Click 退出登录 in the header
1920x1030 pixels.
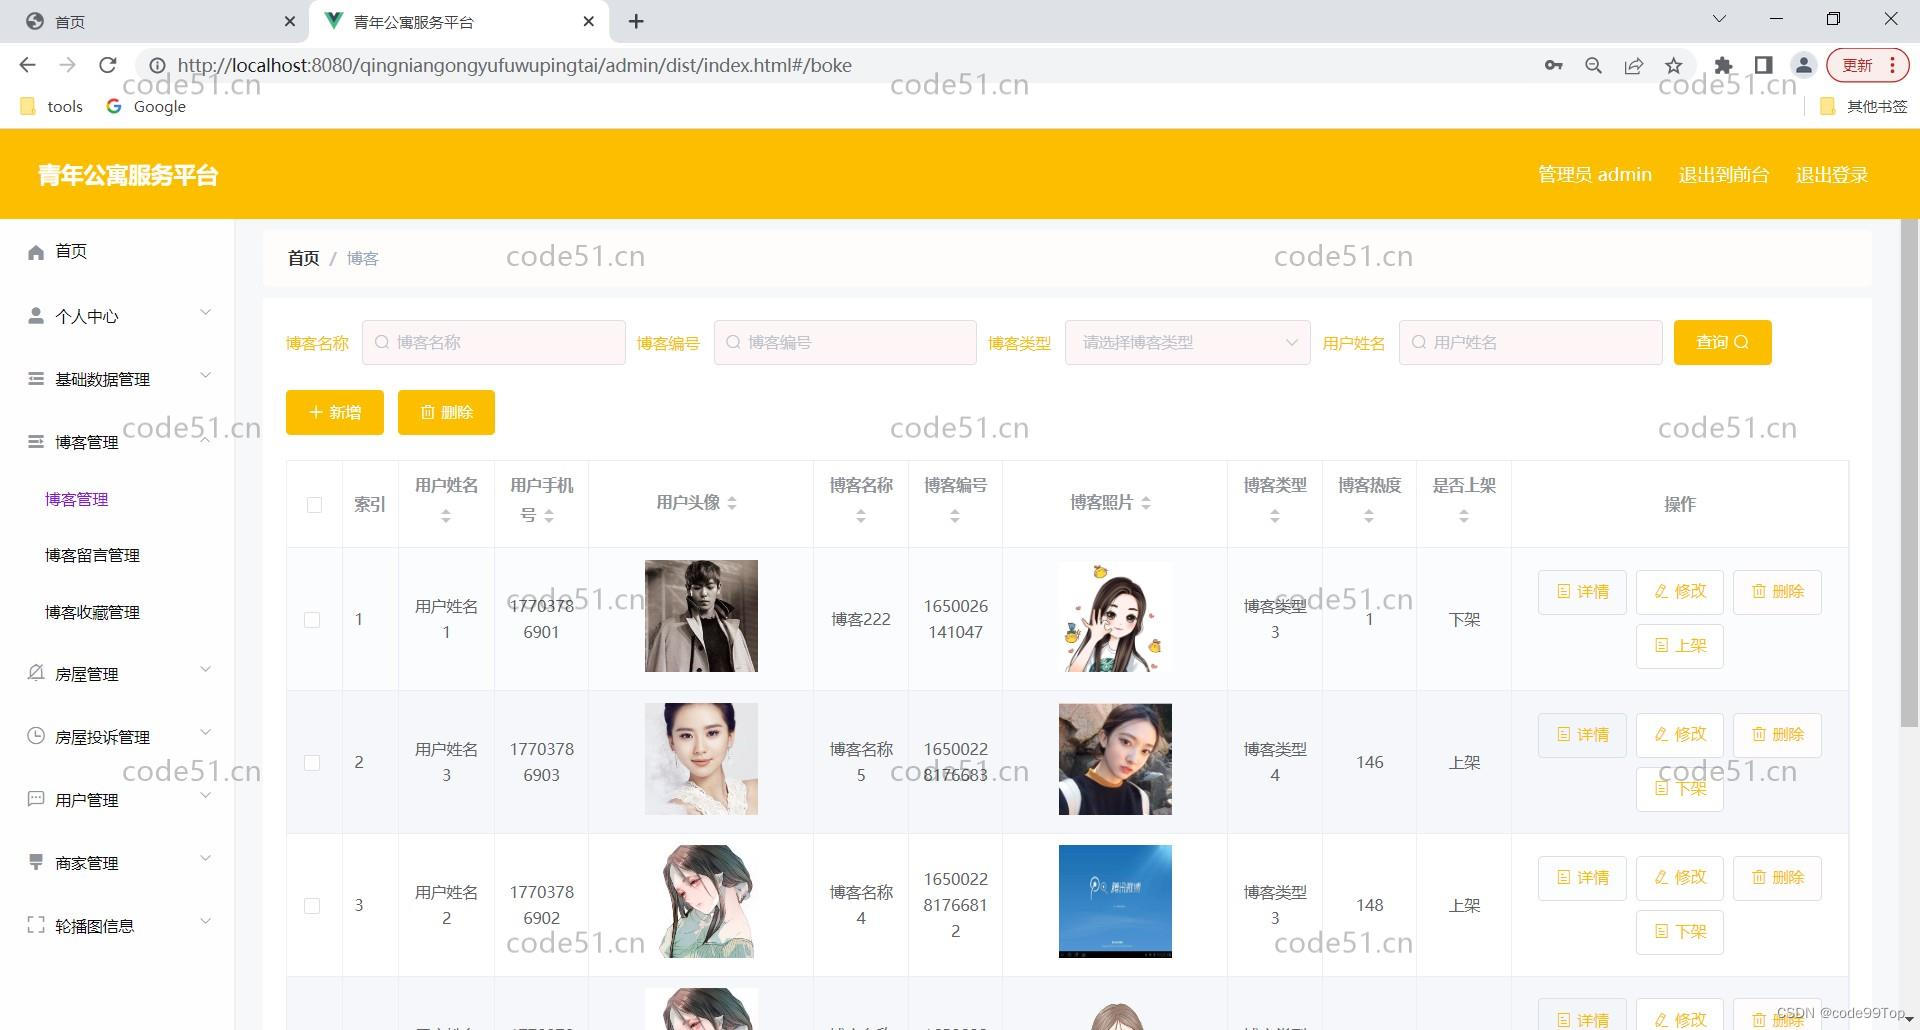(x=1832, y=175)
